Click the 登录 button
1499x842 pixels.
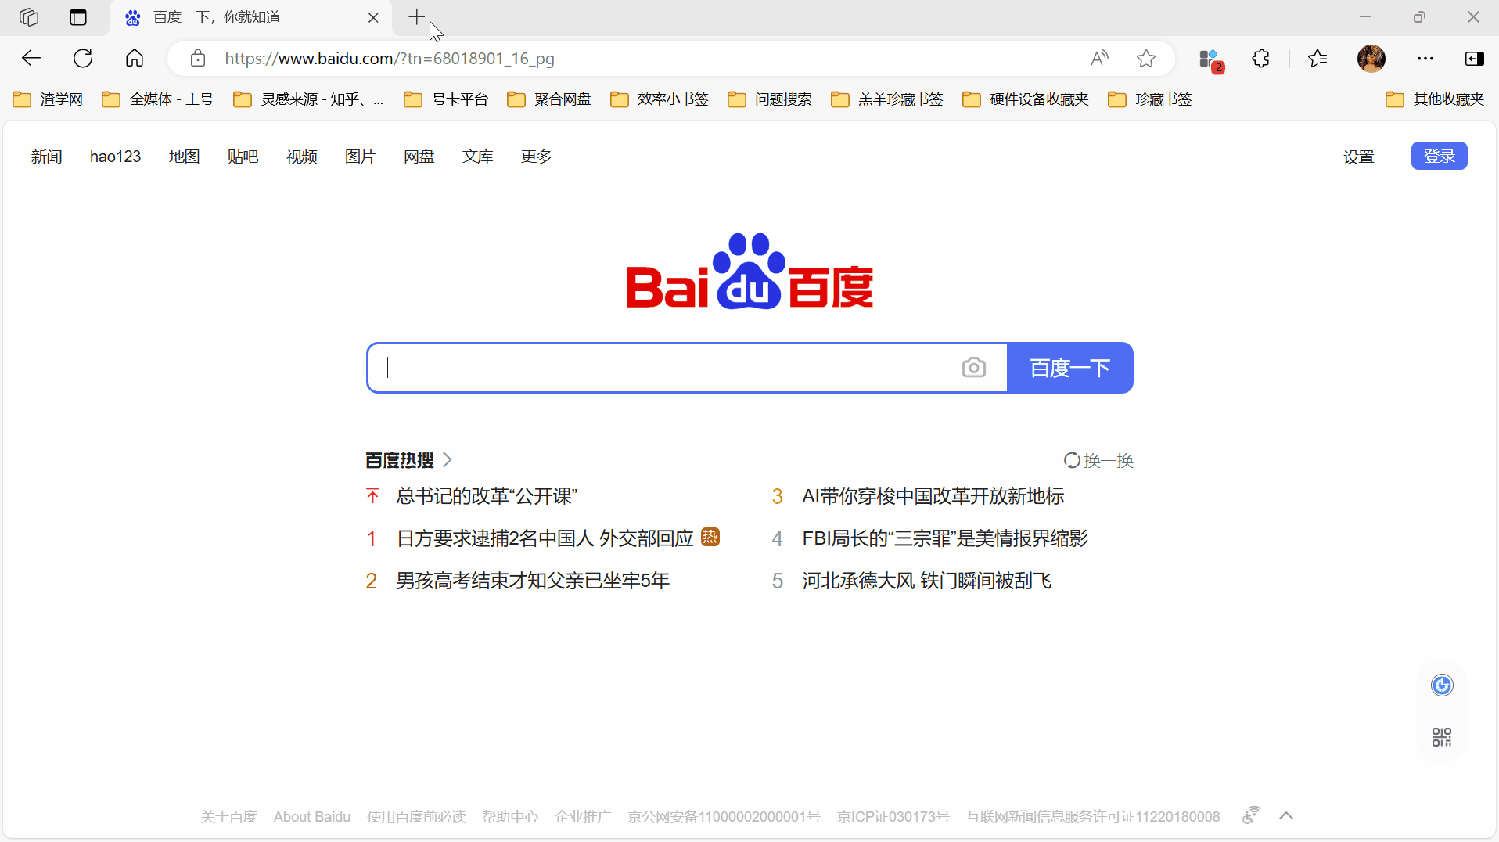pyautogui.click(x=1438, y=156)
